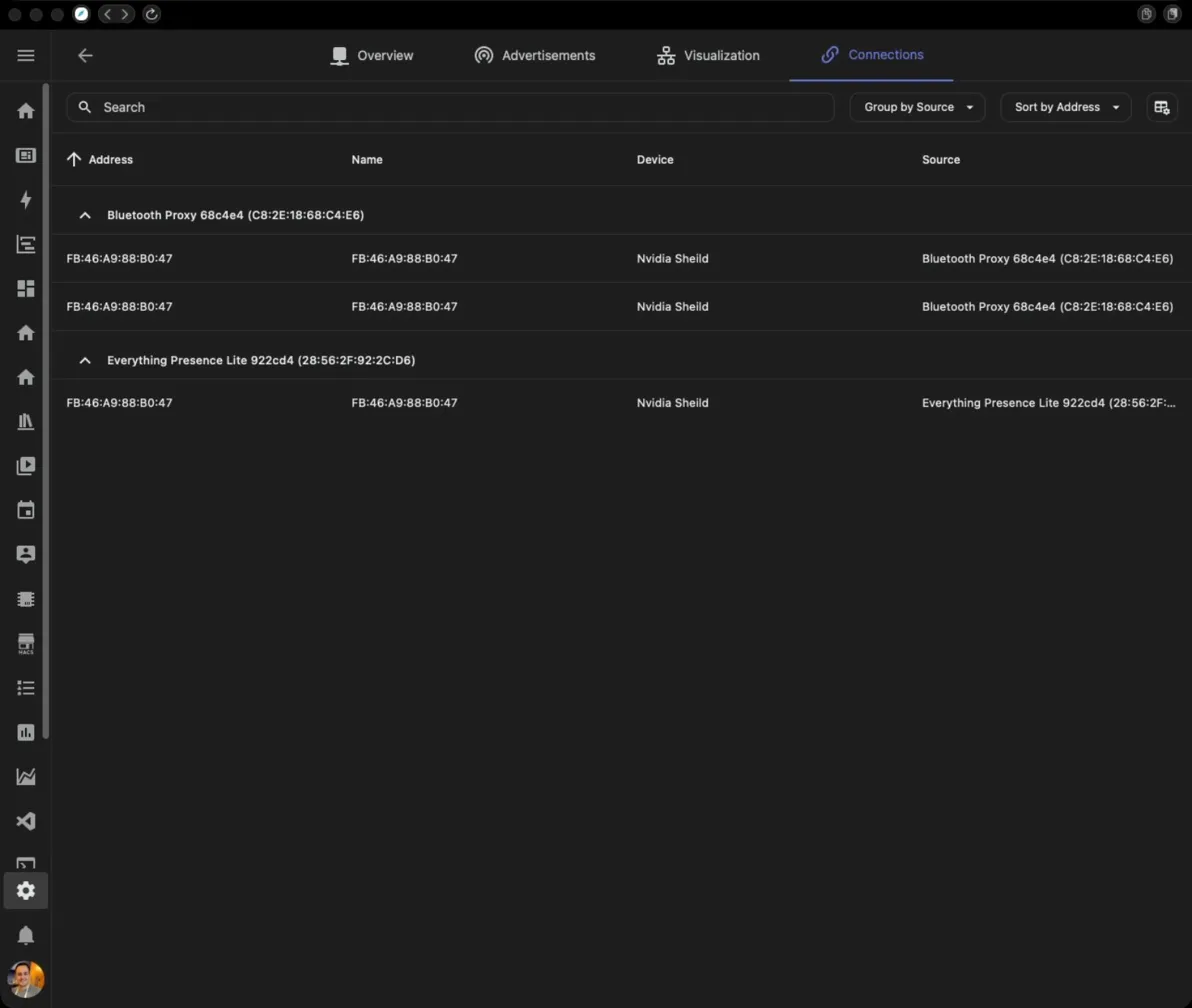Open the Settings gear in sidebar
Image resolution: width=1192 pixels, height=1008 pixels.
click(x=26, y=890)
